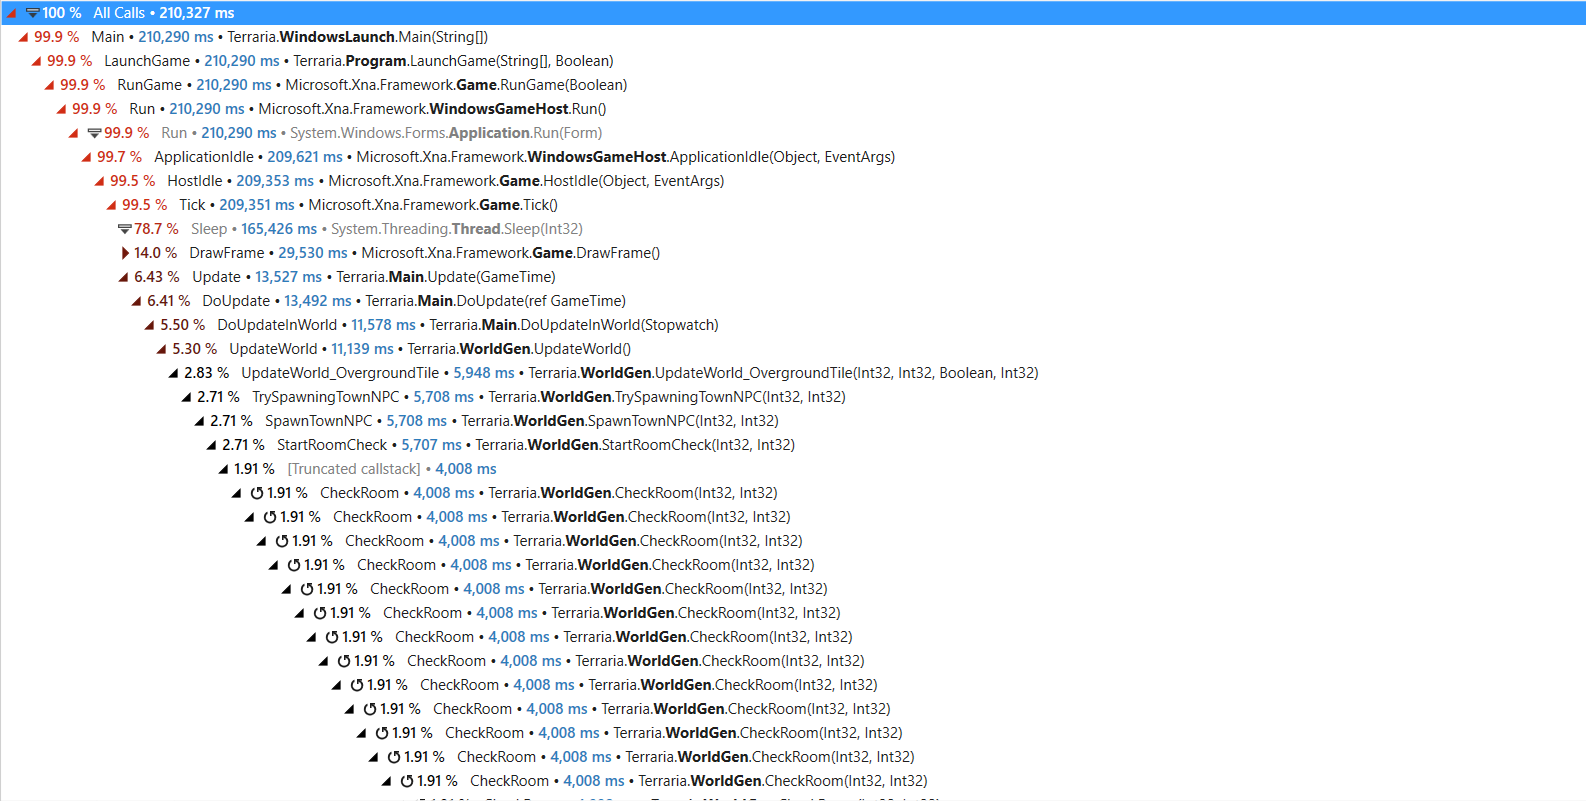Viewport: 1586px width, 801px height.
Task: Click the icon before 99.9 % on Application.Run row
Action: (95, 133)
